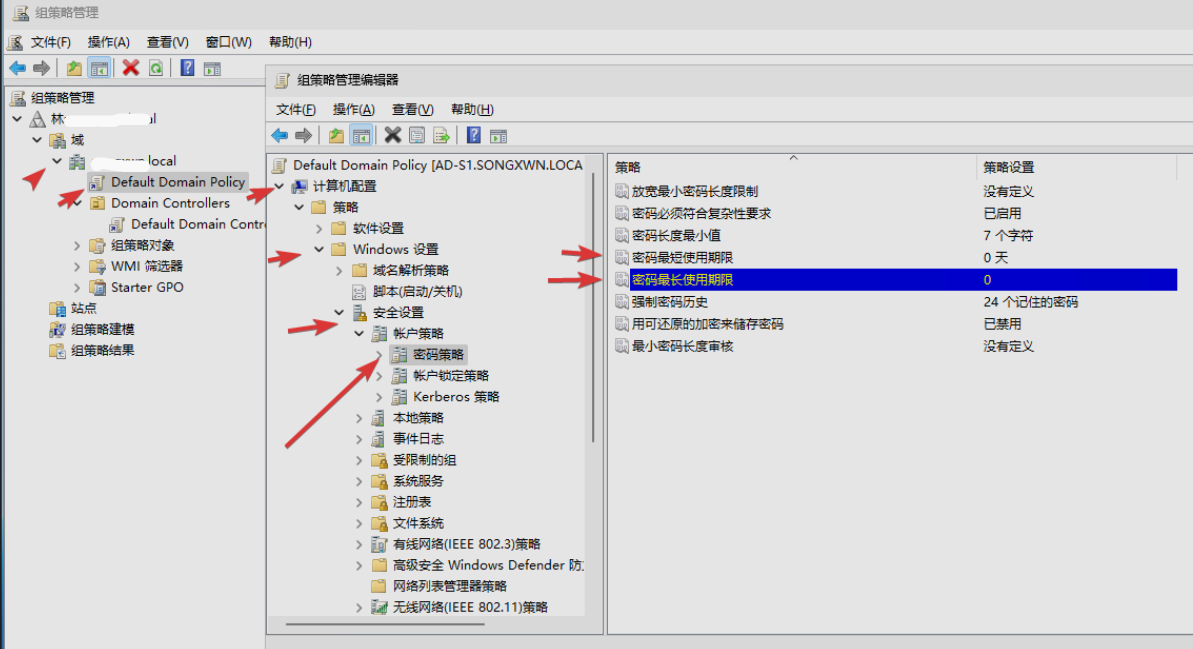Screen dimensions: 1193x649
Task: Collapse 域 node in left tree
Action: tap(37, 140)
